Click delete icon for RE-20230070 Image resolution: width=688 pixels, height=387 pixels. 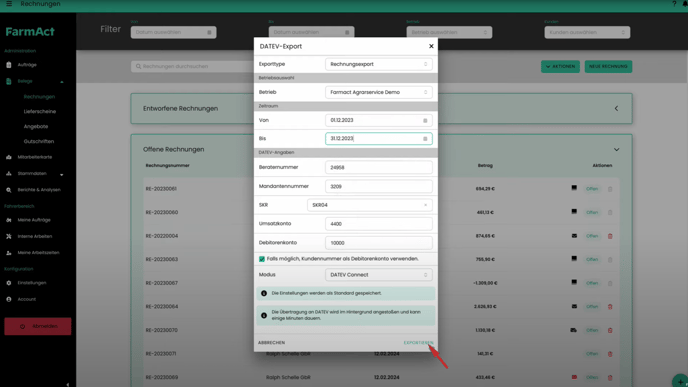coord(610,330)
